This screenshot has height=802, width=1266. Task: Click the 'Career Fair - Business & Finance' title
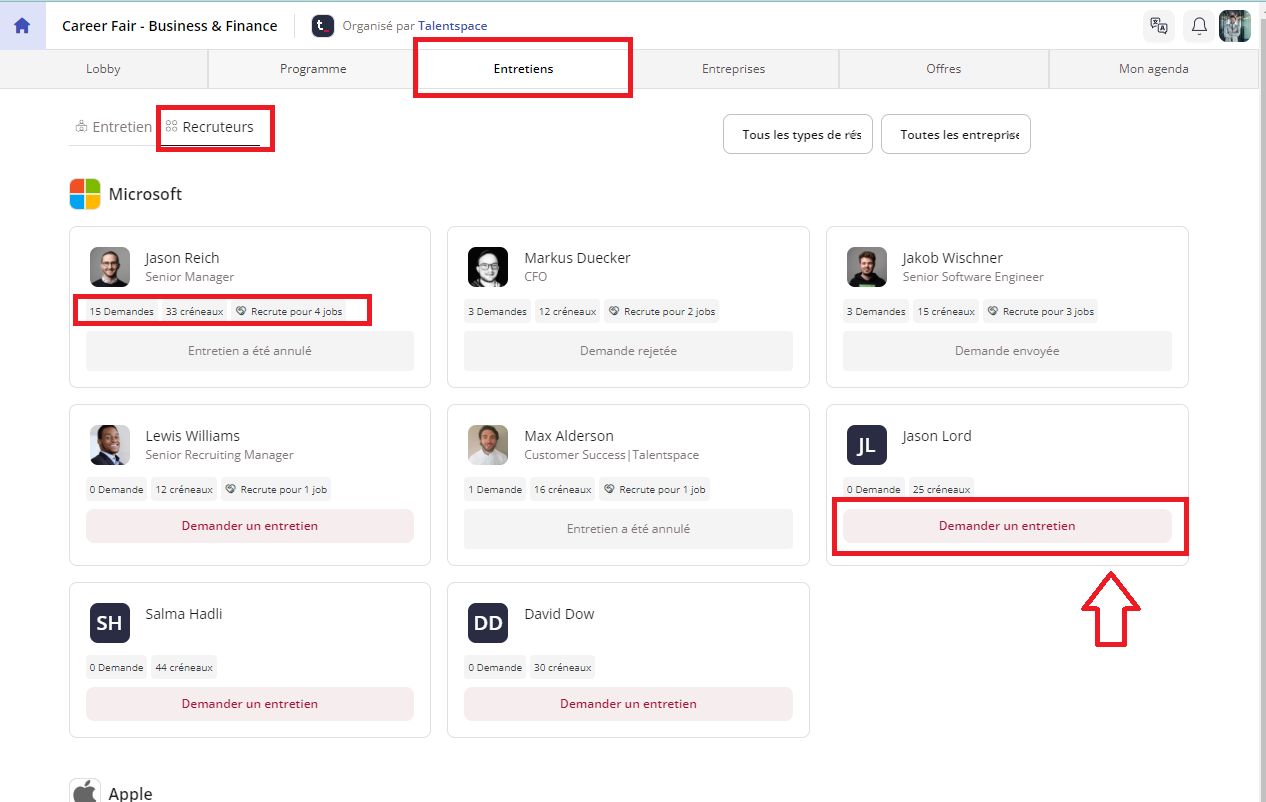pyautogui.click(x=170, y=26)
